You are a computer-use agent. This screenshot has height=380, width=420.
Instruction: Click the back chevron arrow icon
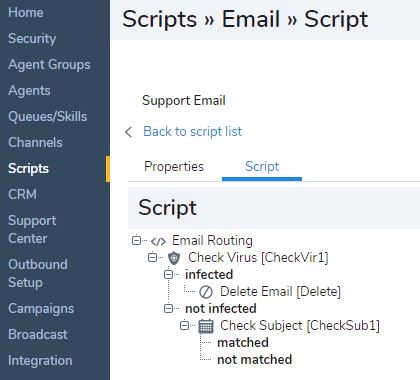[129, 132]
